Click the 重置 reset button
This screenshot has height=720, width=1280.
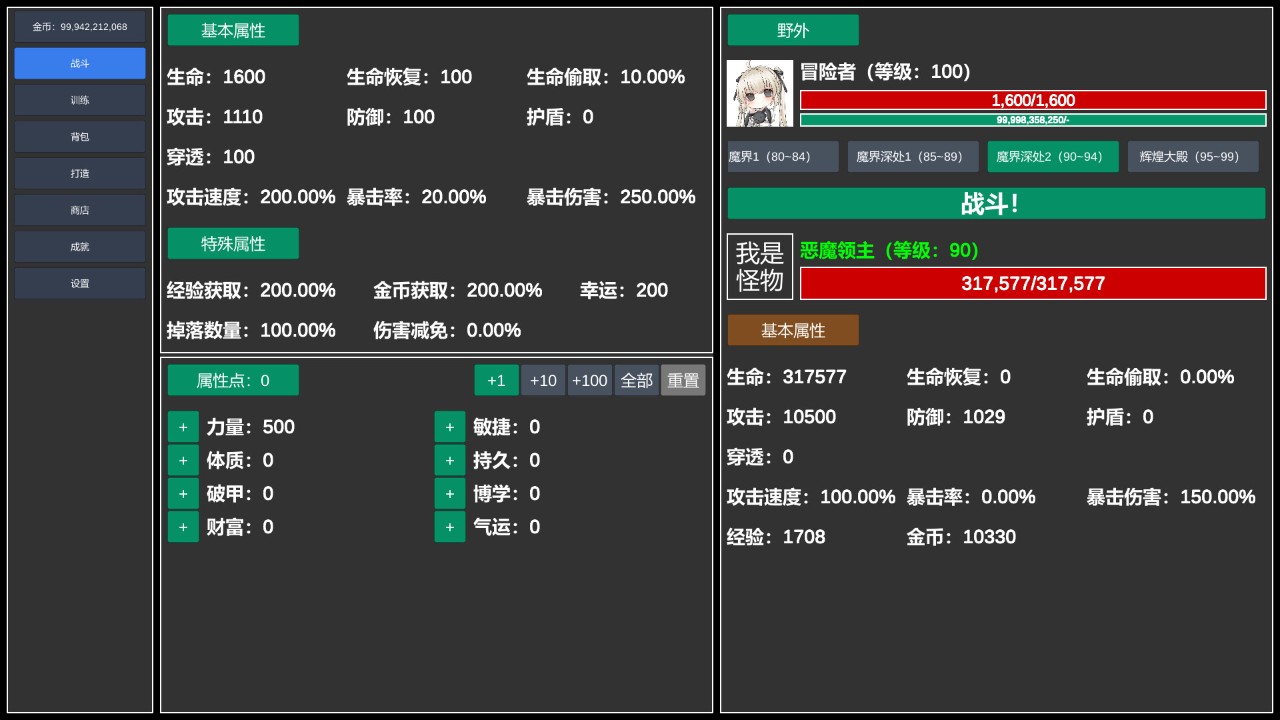click(683, 380)
